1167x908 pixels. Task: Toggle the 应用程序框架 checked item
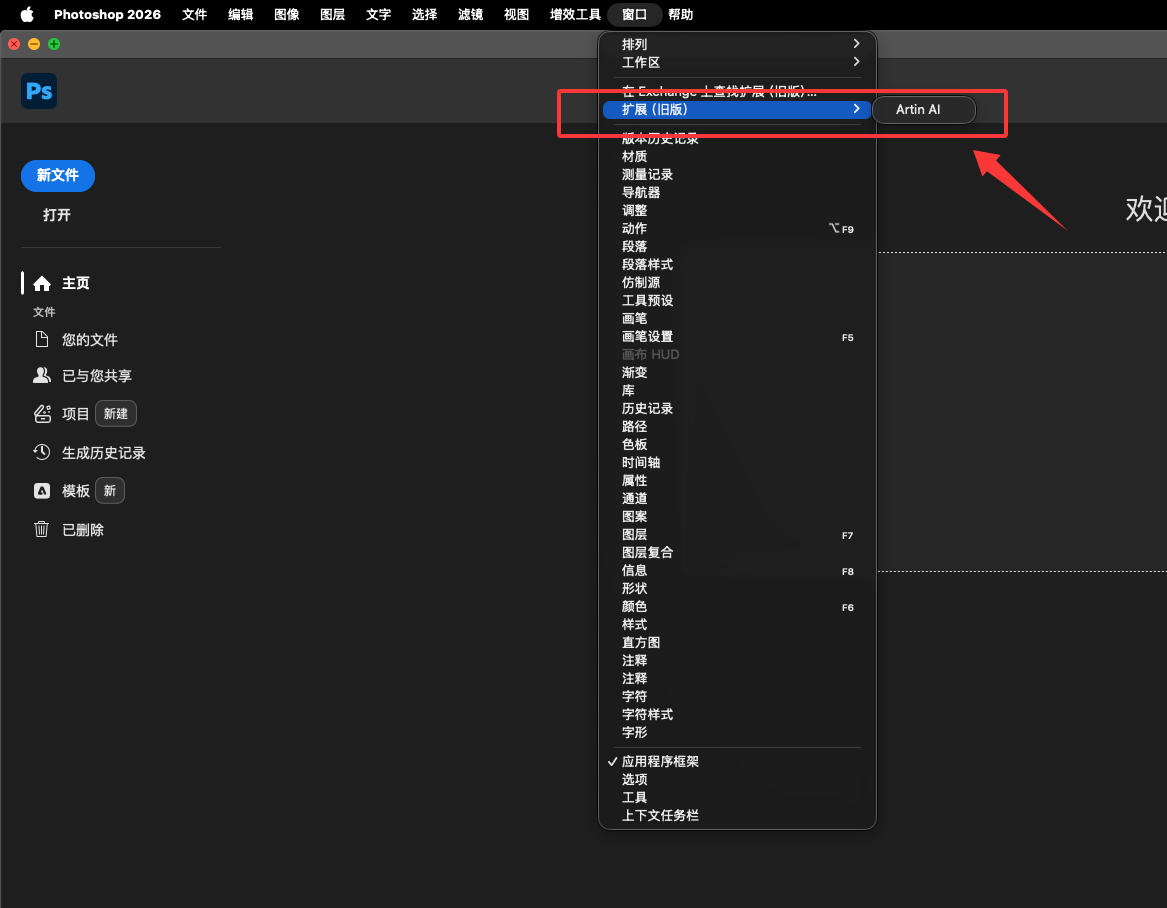(x=737, y=761)
